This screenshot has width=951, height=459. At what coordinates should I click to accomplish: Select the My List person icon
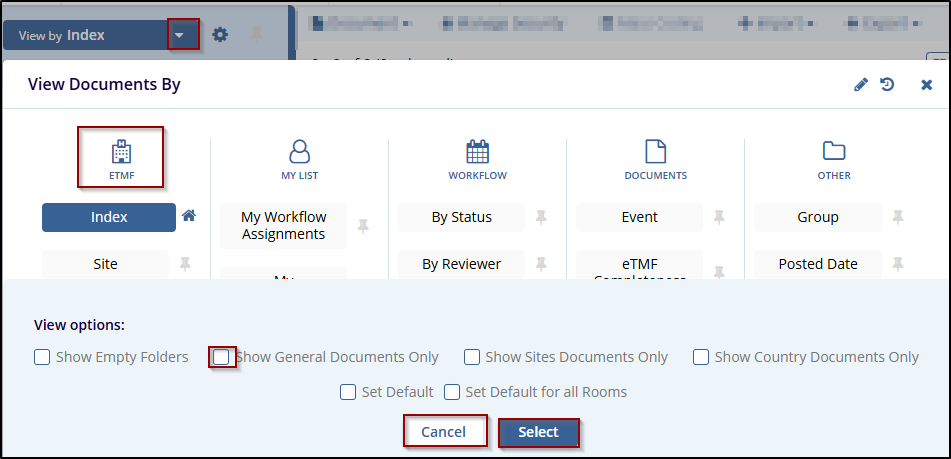coord(299,152)
